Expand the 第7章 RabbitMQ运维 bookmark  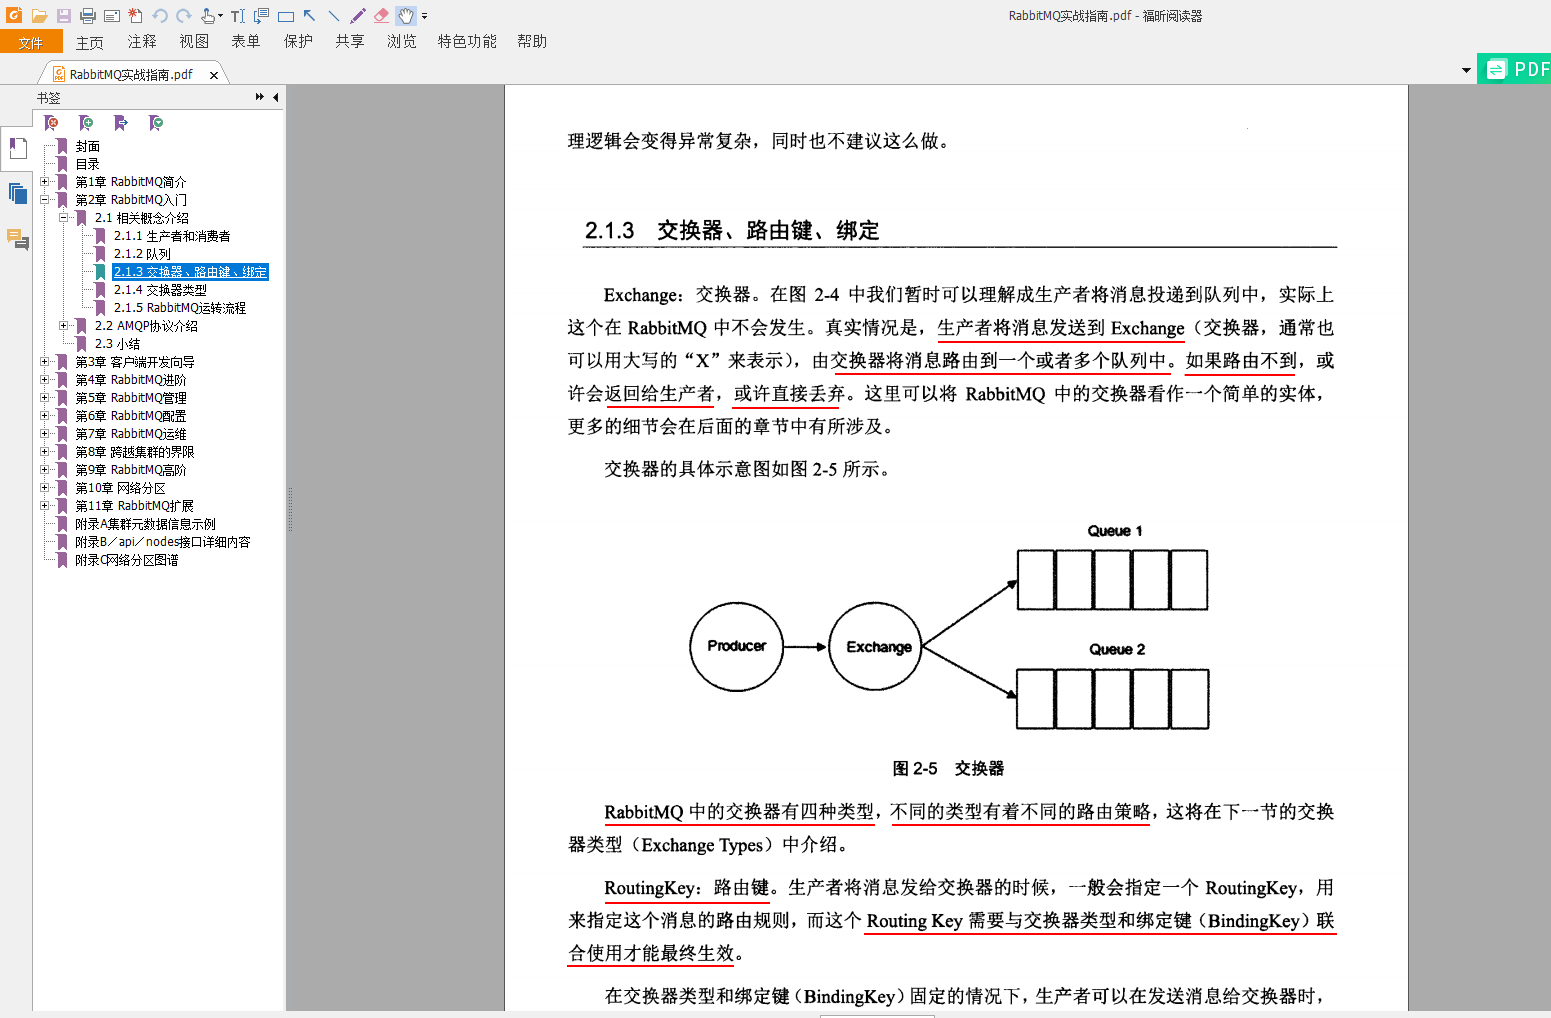(44, 434)
